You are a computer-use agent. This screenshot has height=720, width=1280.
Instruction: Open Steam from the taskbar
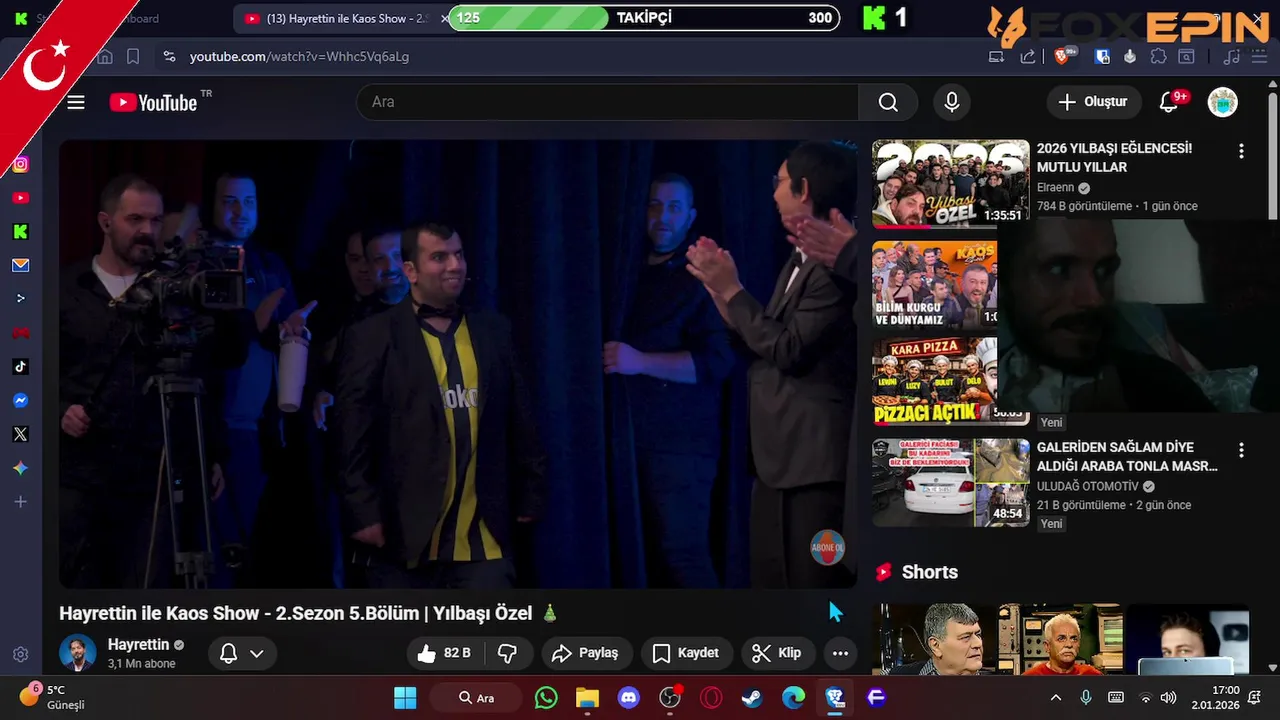(752, 697)
